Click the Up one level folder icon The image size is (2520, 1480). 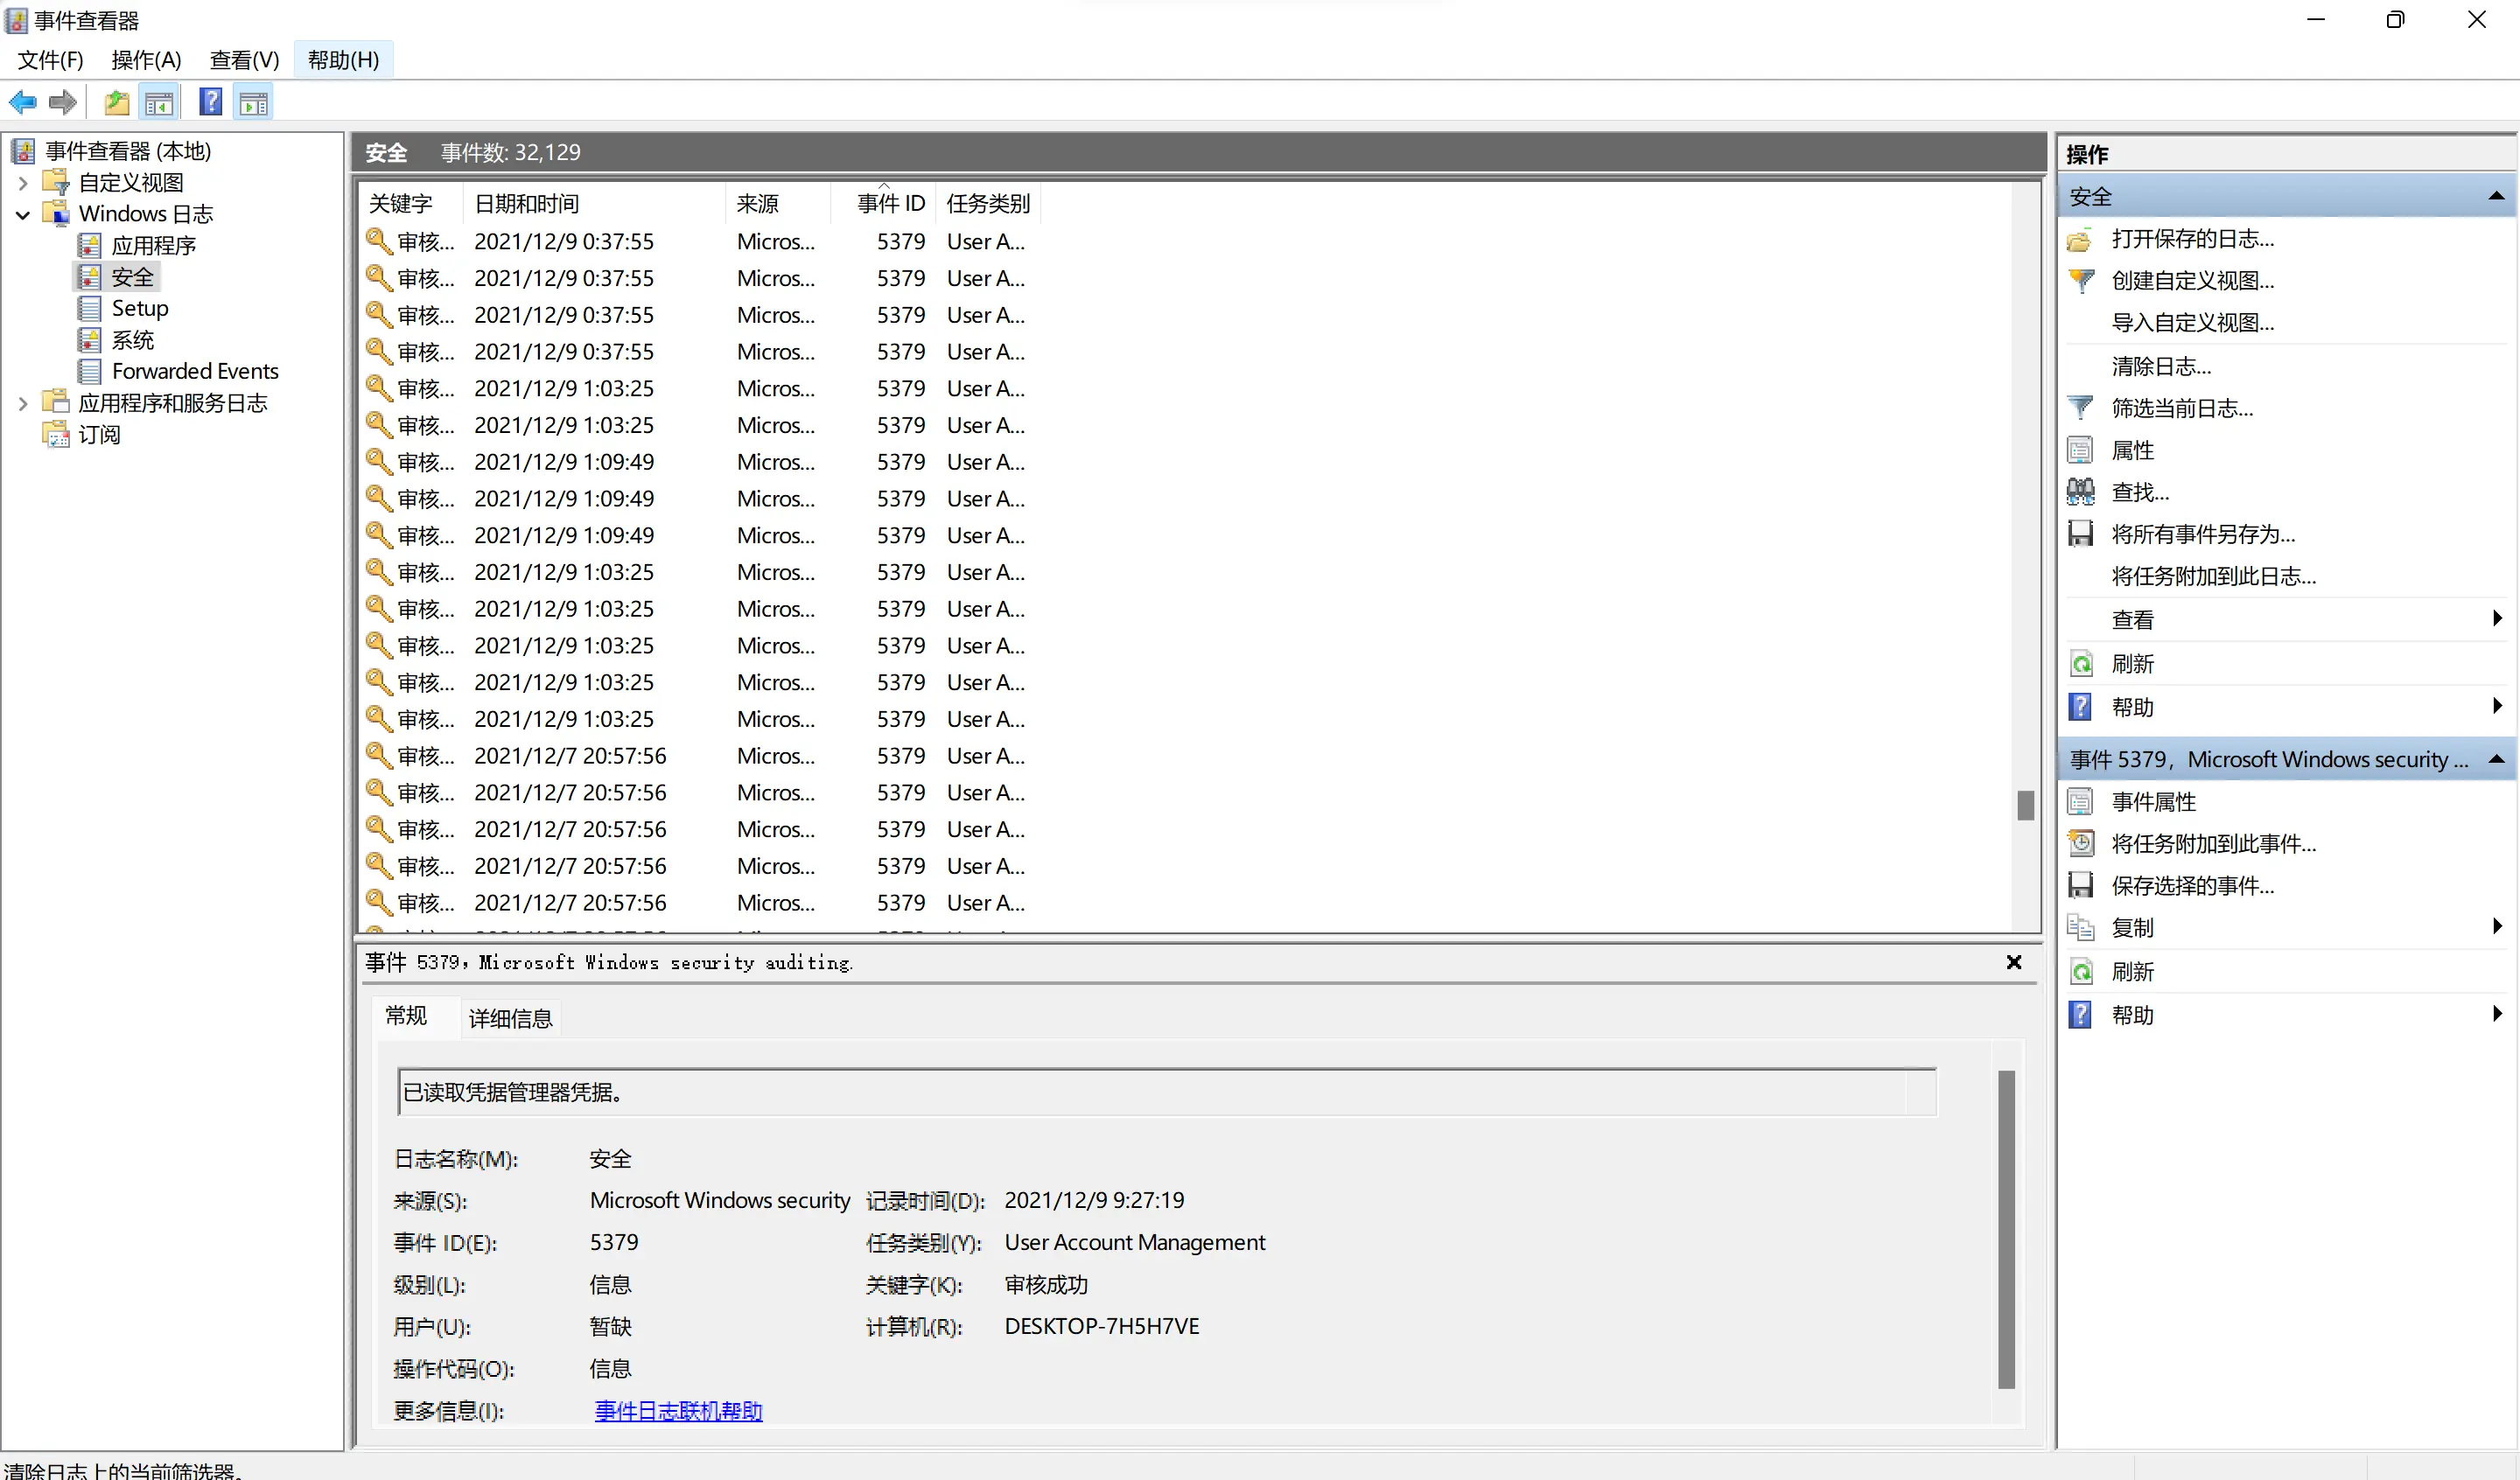[117, 102]
